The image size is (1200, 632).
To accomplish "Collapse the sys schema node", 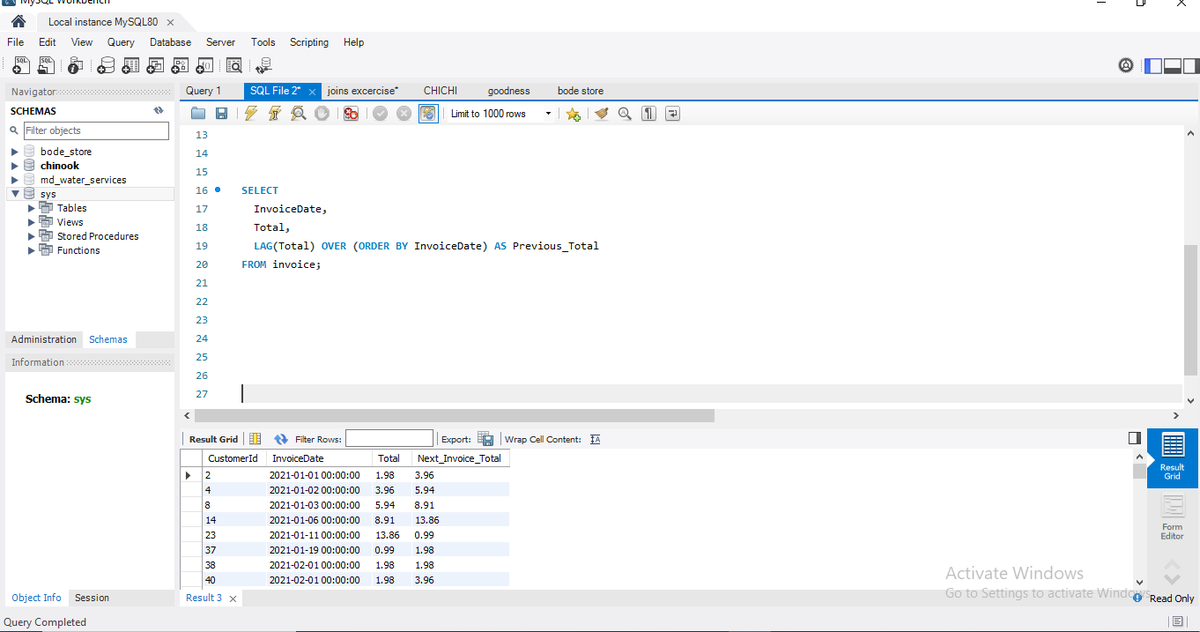I will point(14,194).
